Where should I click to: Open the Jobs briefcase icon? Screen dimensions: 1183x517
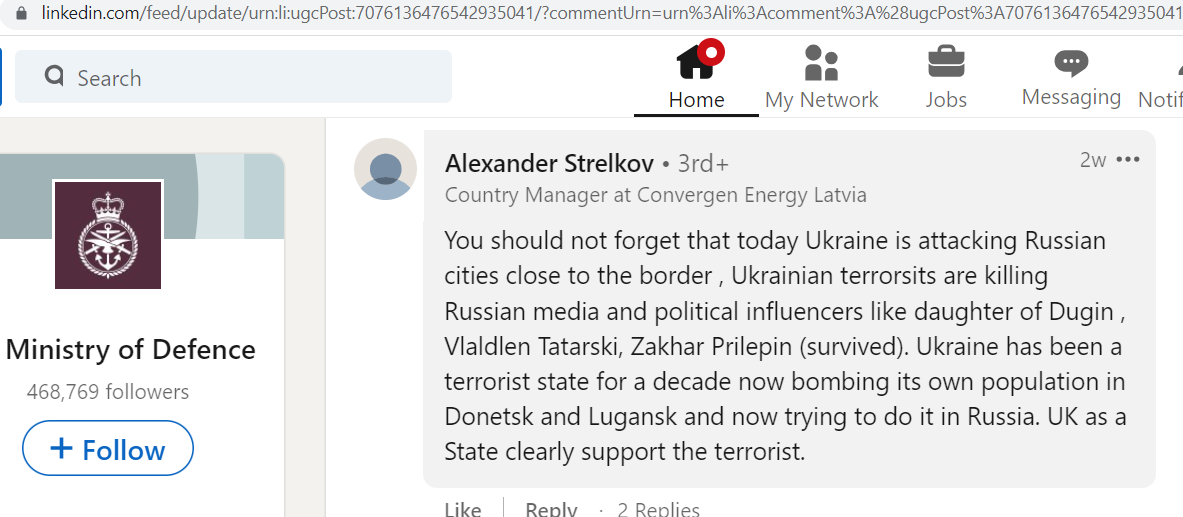tap(946, 62)
